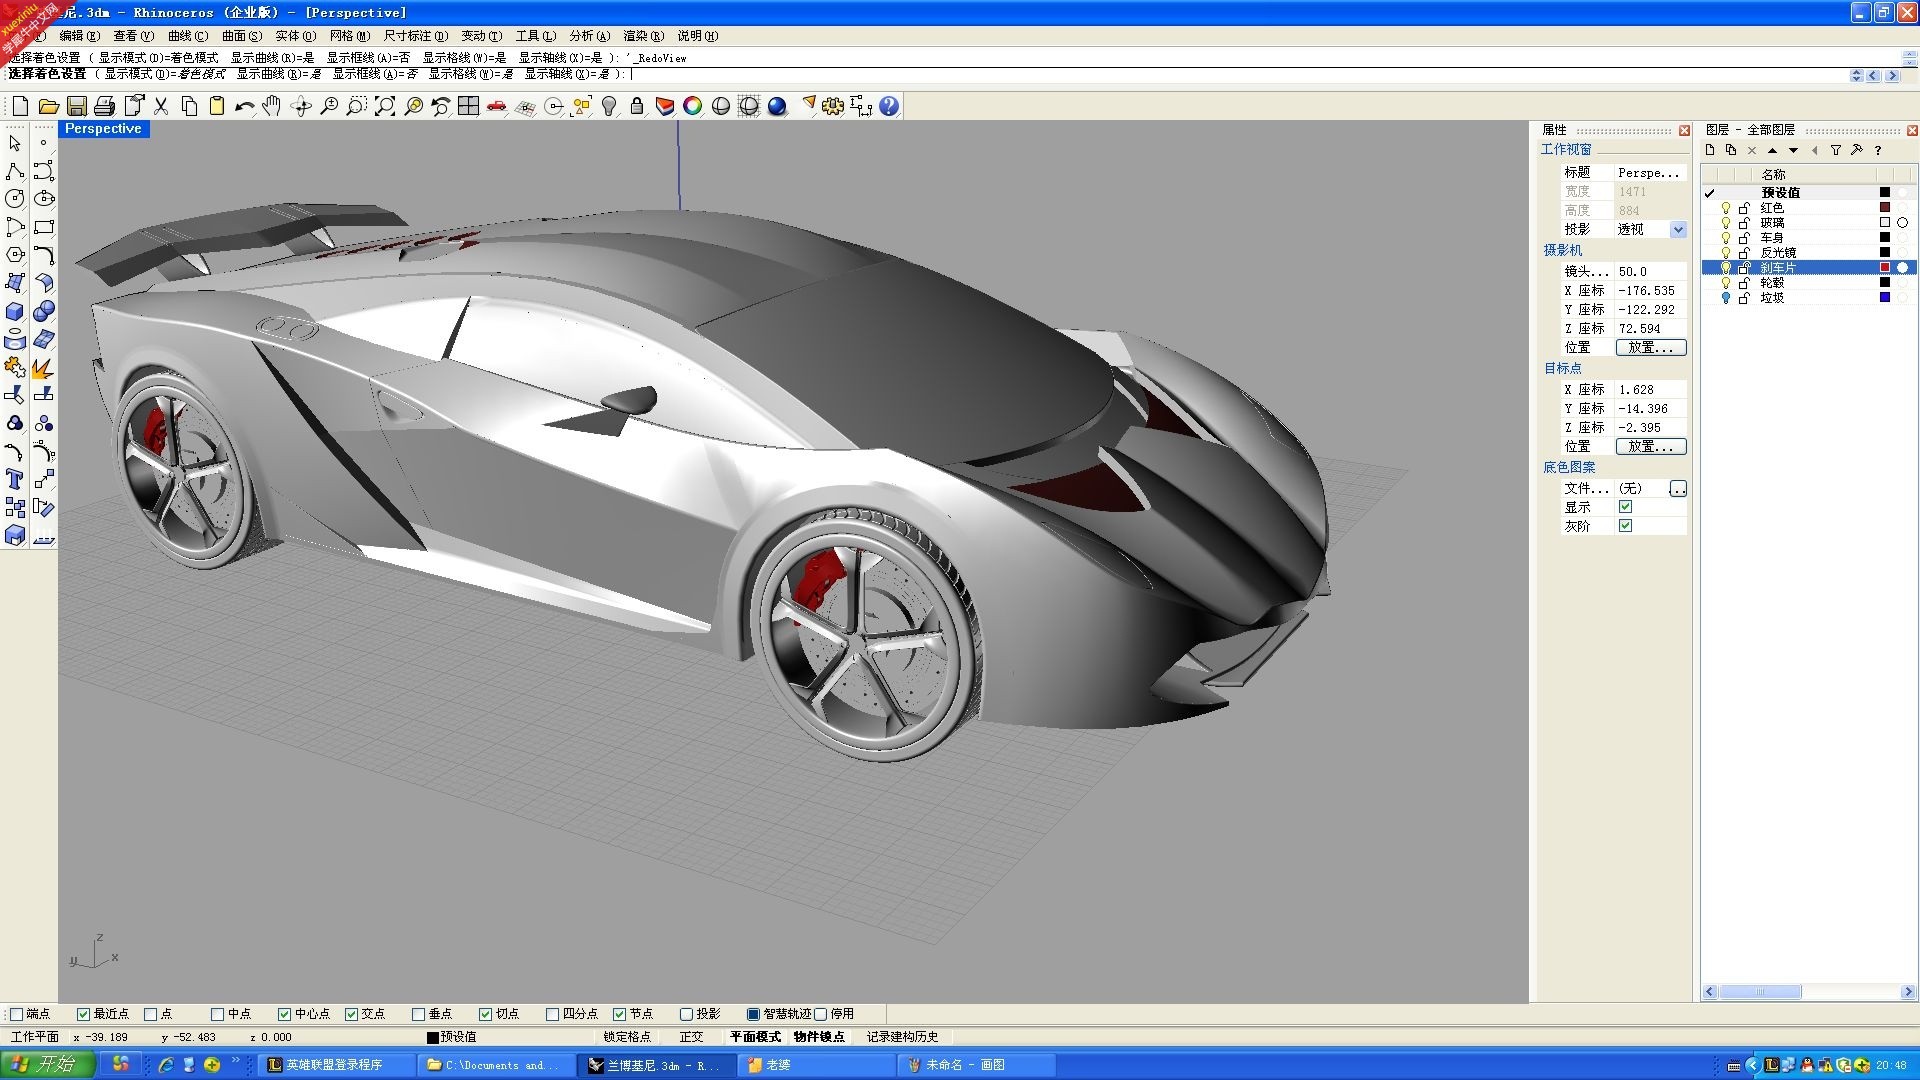Uncheck the 最近点 osnap checkbox
The width and height of the screenshot is (1920, 1080).
click(84, 1014)
